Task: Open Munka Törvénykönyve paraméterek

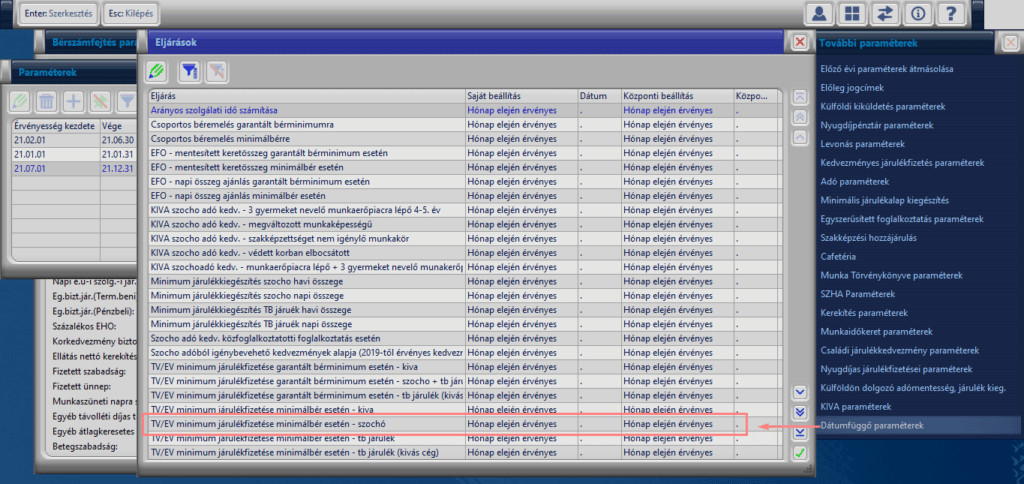Action: point(891,276)
